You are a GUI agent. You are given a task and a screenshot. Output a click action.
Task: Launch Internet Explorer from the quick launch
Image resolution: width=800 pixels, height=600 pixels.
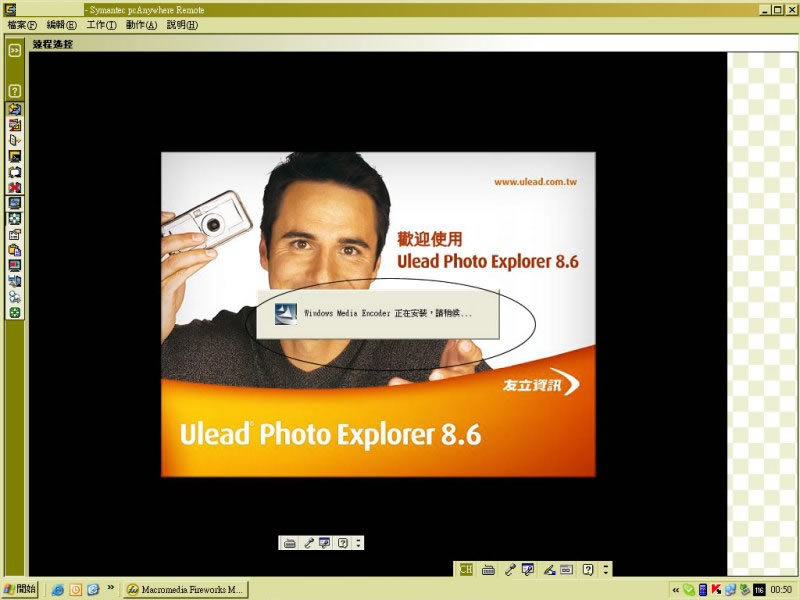(x=58, y=590)
